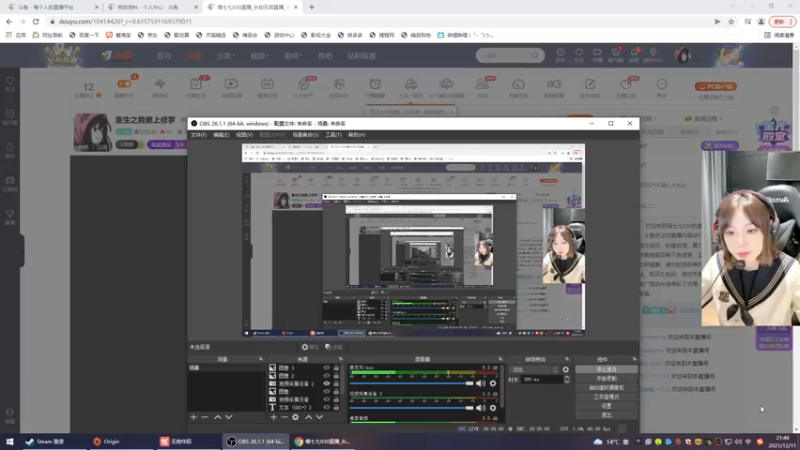Screen dimensions: 800x450
Task: Open the 文件(F) menu in OBS
Action: point(198,135)
